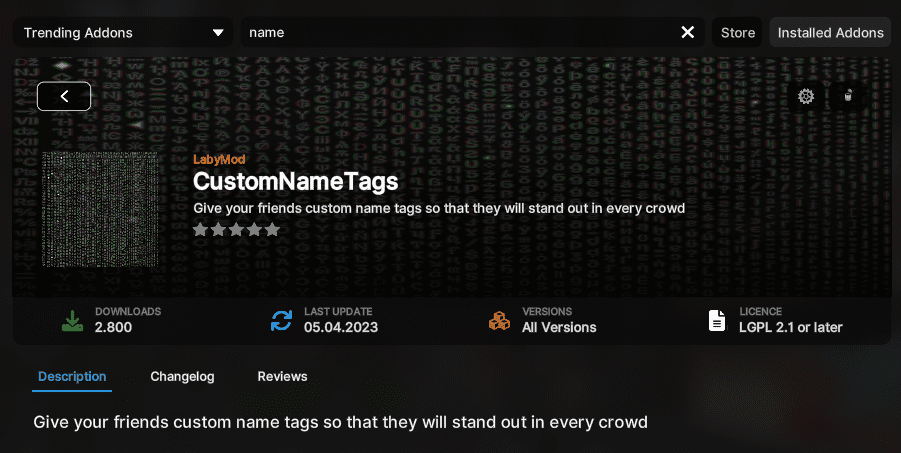Click the orange Versions cubes icon

pos(499,321)
